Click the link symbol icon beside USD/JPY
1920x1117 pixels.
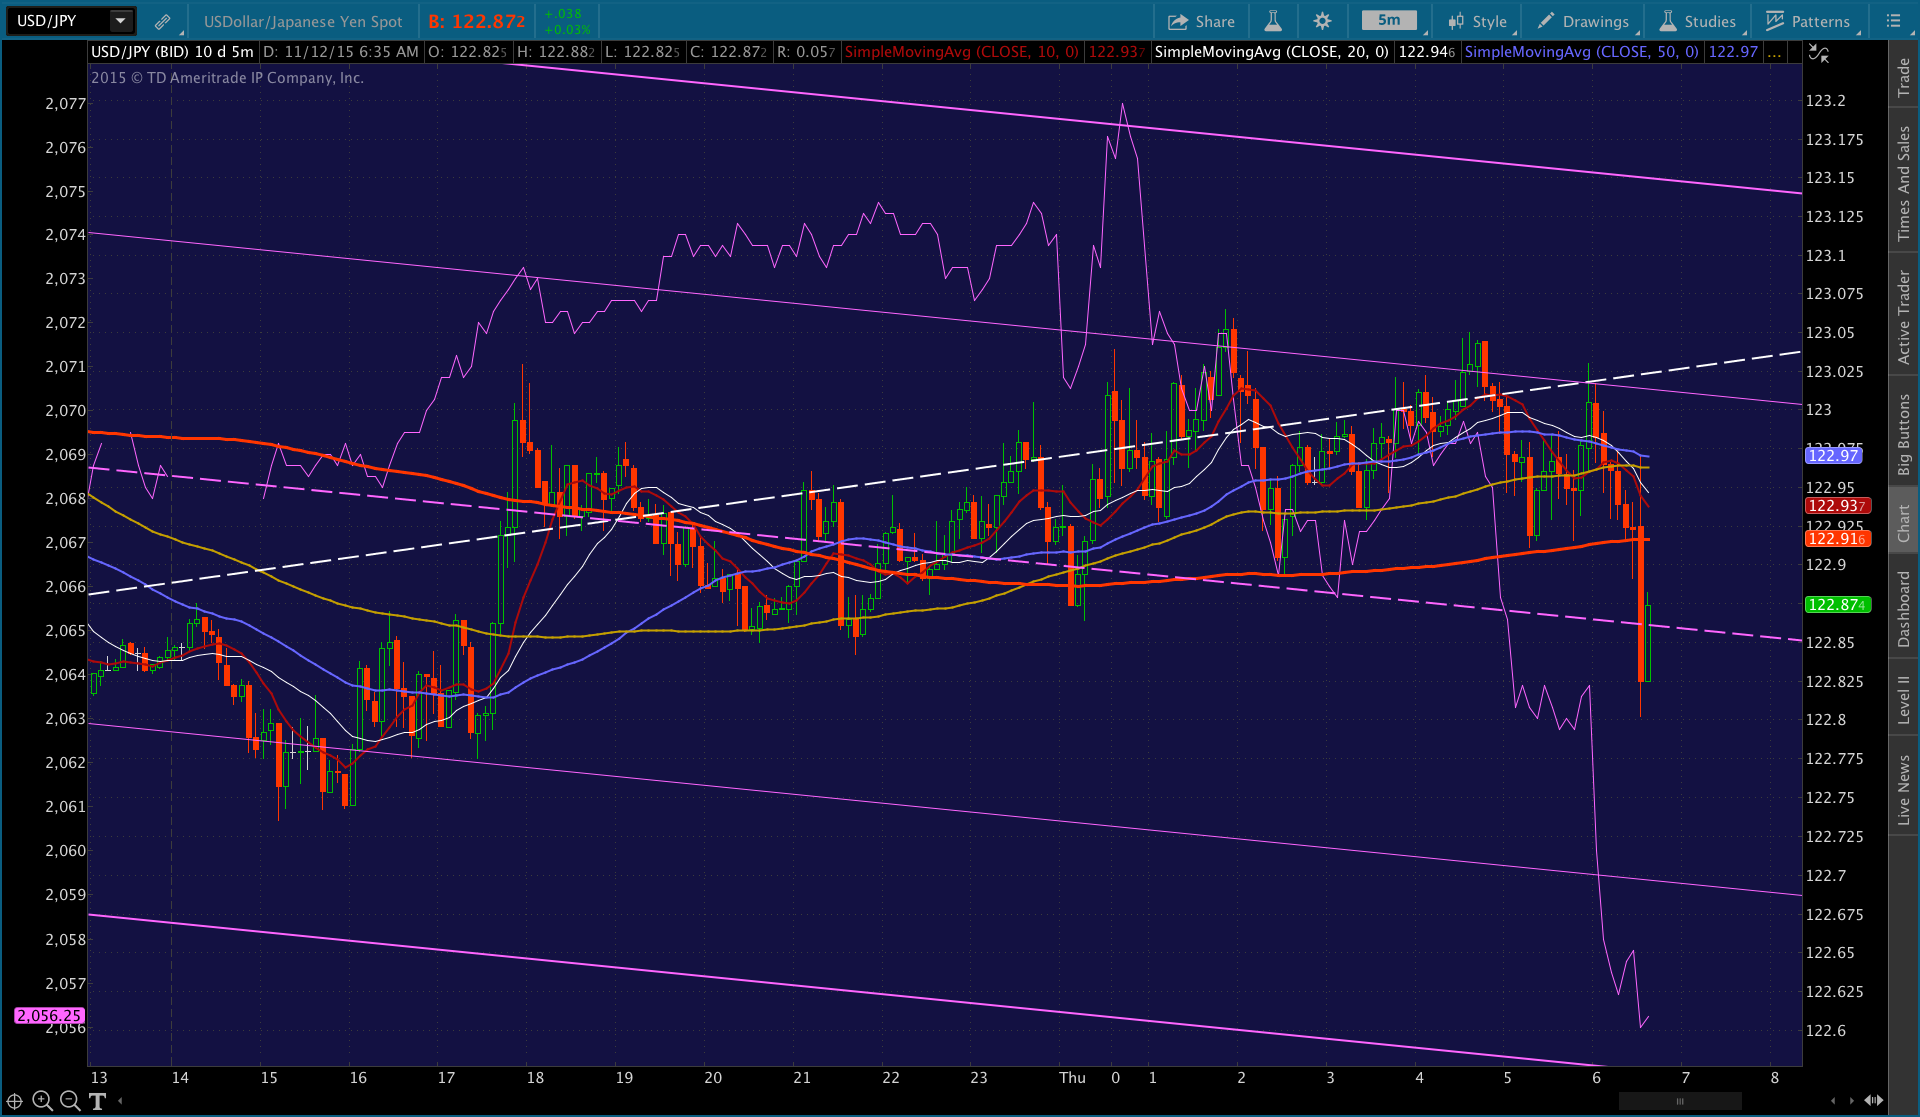[x=162, y=21]
